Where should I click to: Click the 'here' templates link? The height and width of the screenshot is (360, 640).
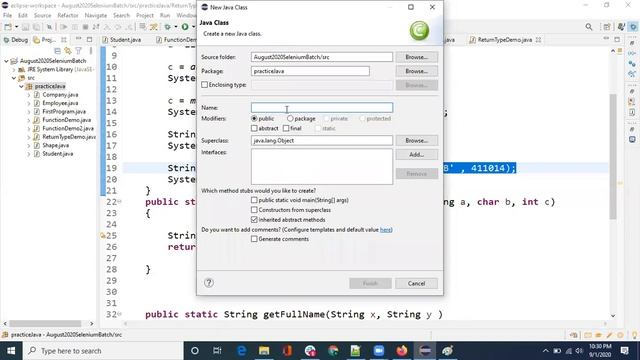(385, 230)
